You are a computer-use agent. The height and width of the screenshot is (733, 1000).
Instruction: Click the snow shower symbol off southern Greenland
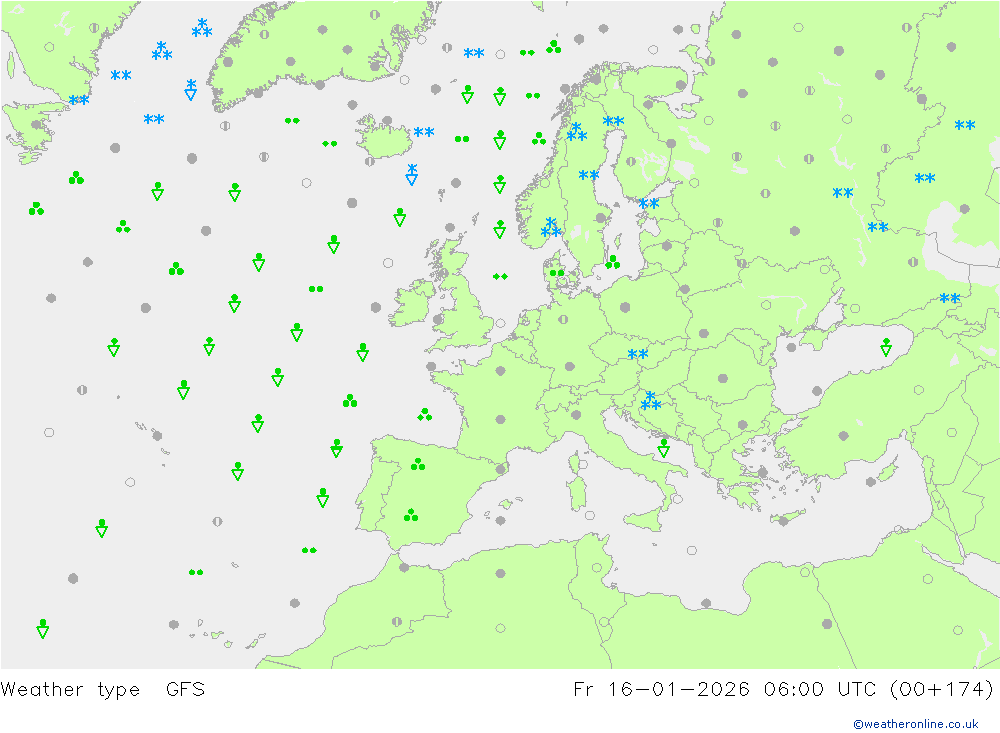pyautogui.click(x=190, y=90)
